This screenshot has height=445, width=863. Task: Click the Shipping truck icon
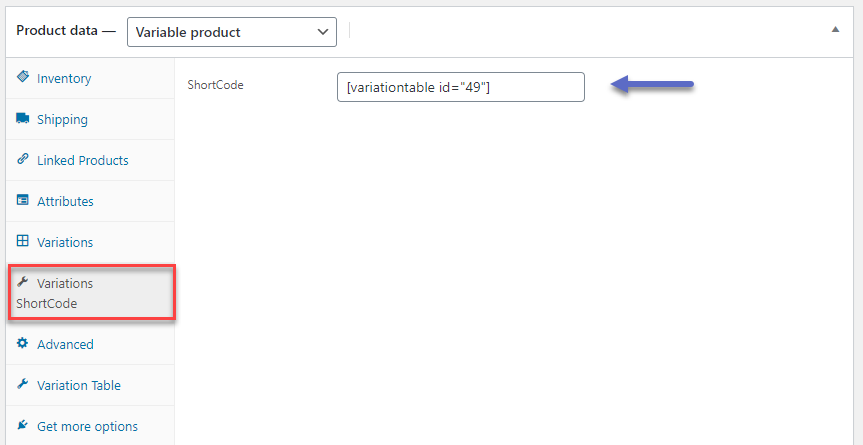(x=23, y=118)
